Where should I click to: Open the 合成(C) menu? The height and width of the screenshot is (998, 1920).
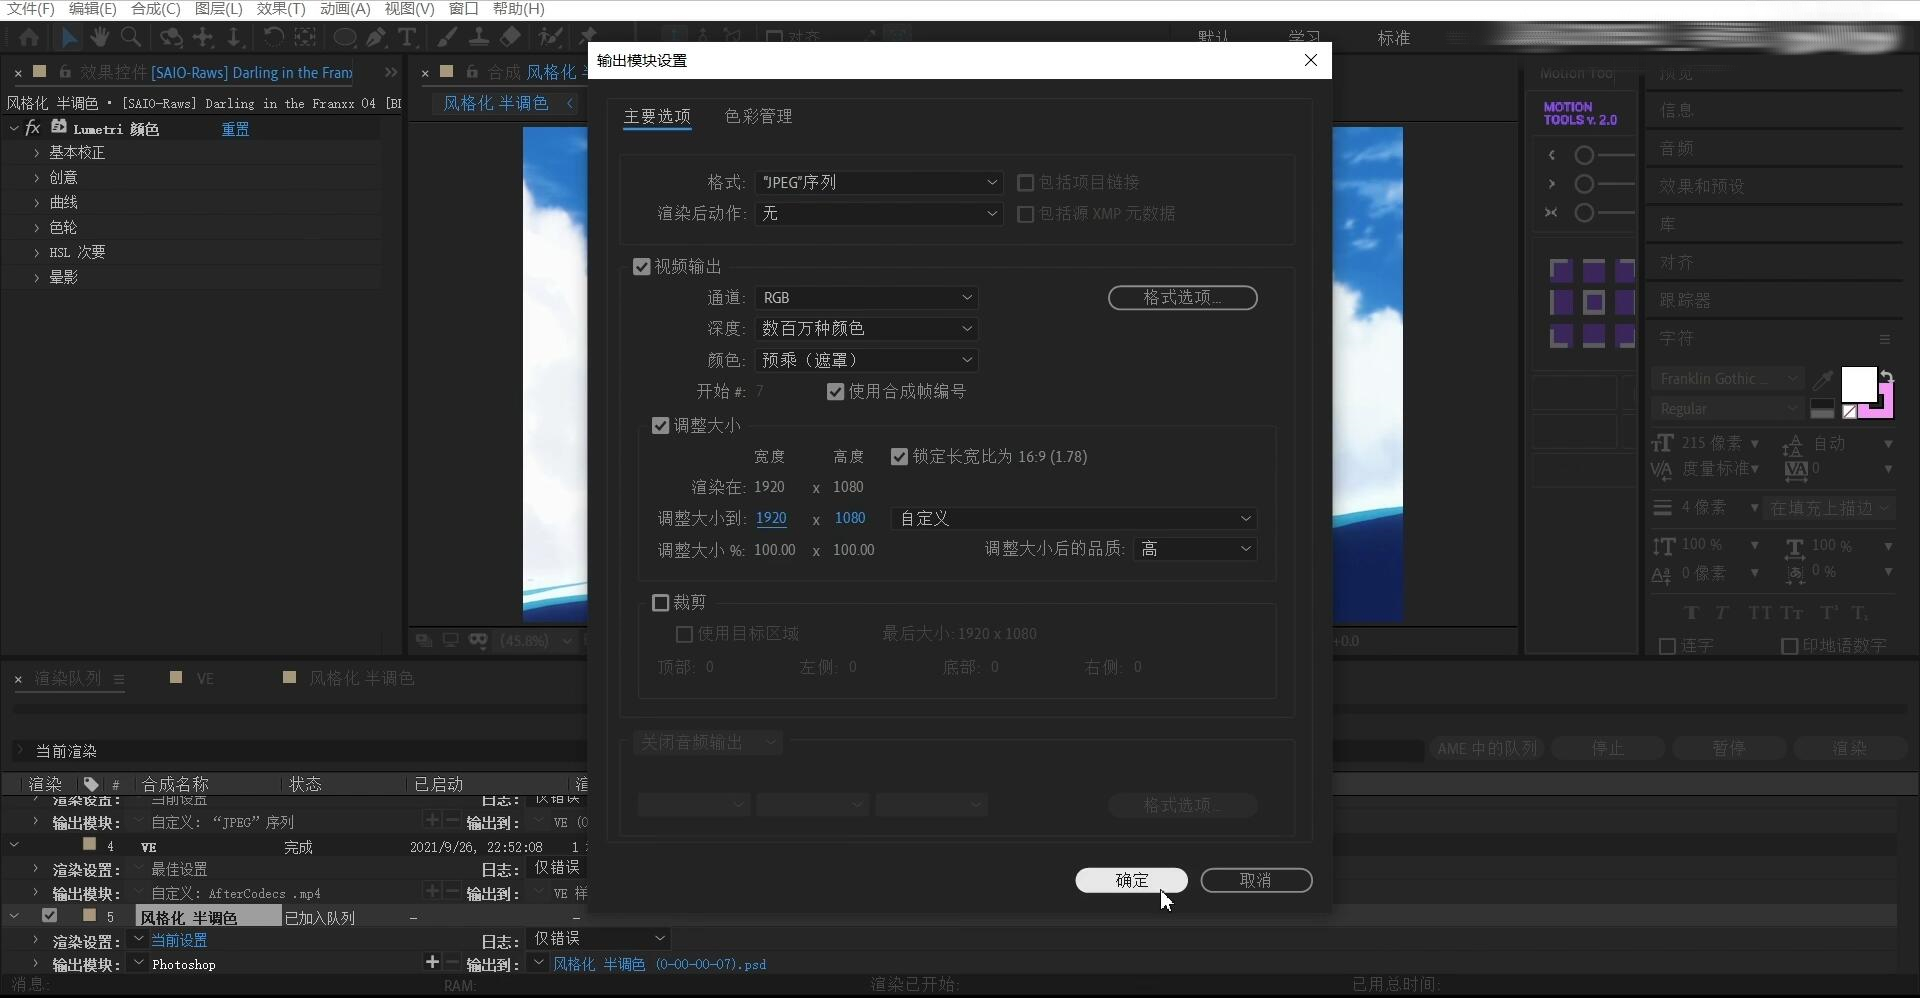pos(156,9)
